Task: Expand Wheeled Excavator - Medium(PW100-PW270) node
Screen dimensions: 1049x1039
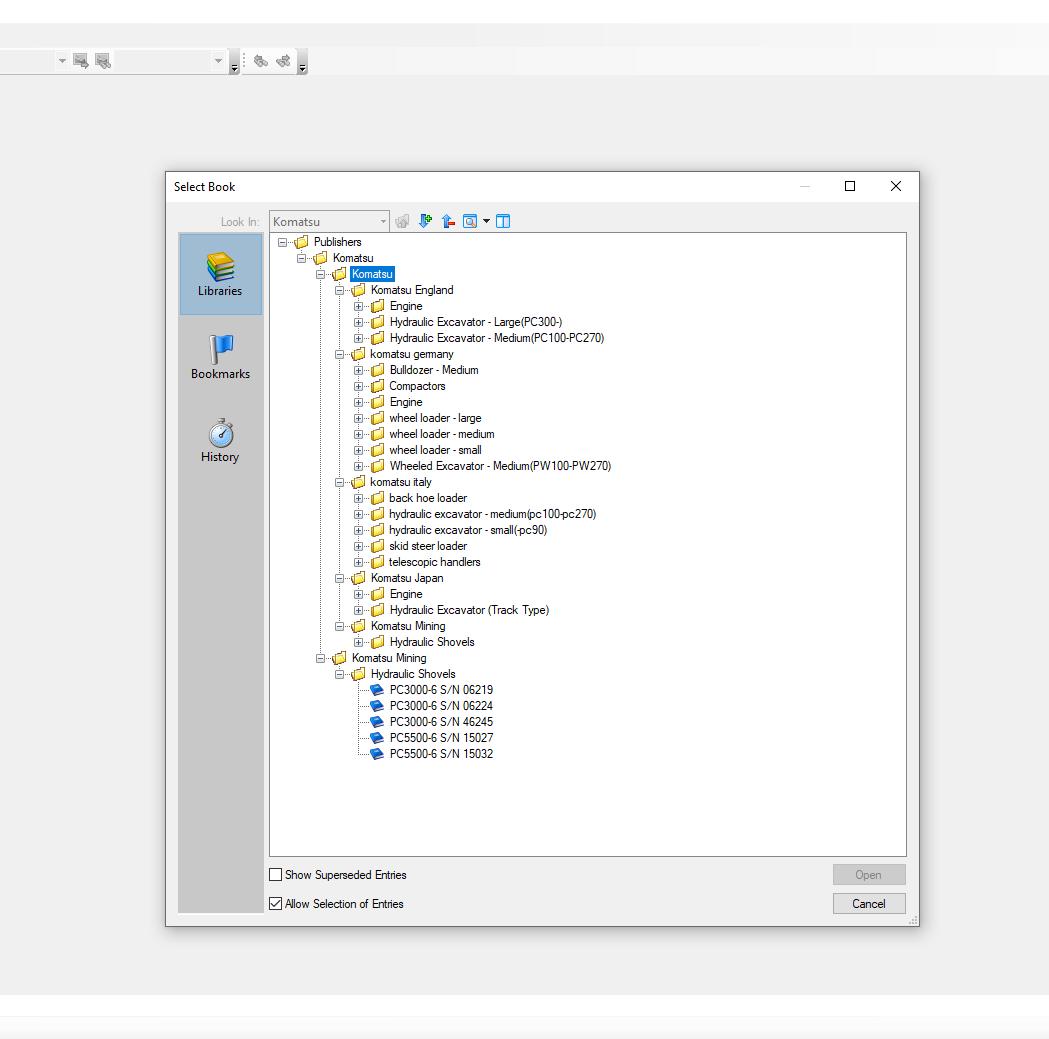Action: (x=359, y=466)
